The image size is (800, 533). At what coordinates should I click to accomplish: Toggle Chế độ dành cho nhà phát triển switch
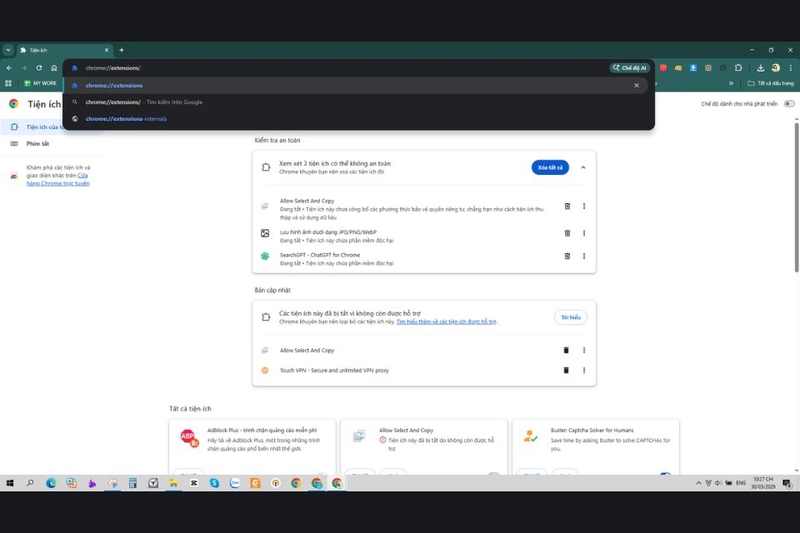(x=789, y=104)
